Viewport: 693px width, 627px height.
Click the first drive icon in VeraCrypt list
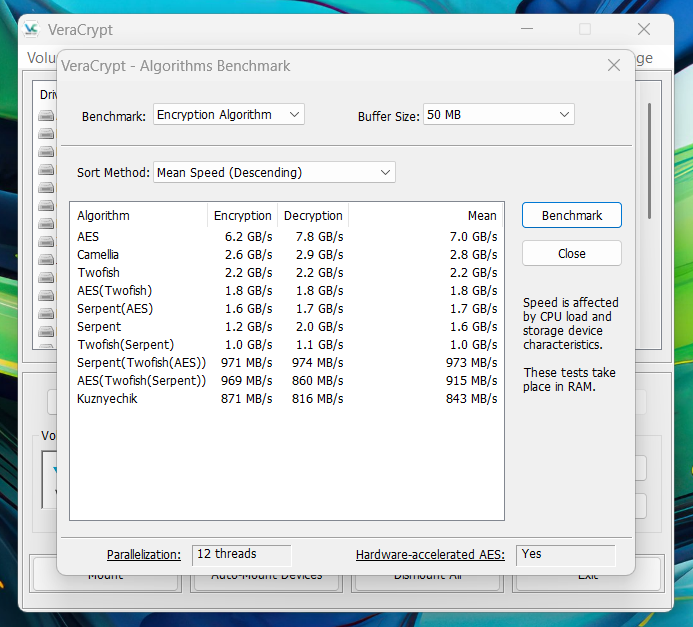tap(46, 116)
